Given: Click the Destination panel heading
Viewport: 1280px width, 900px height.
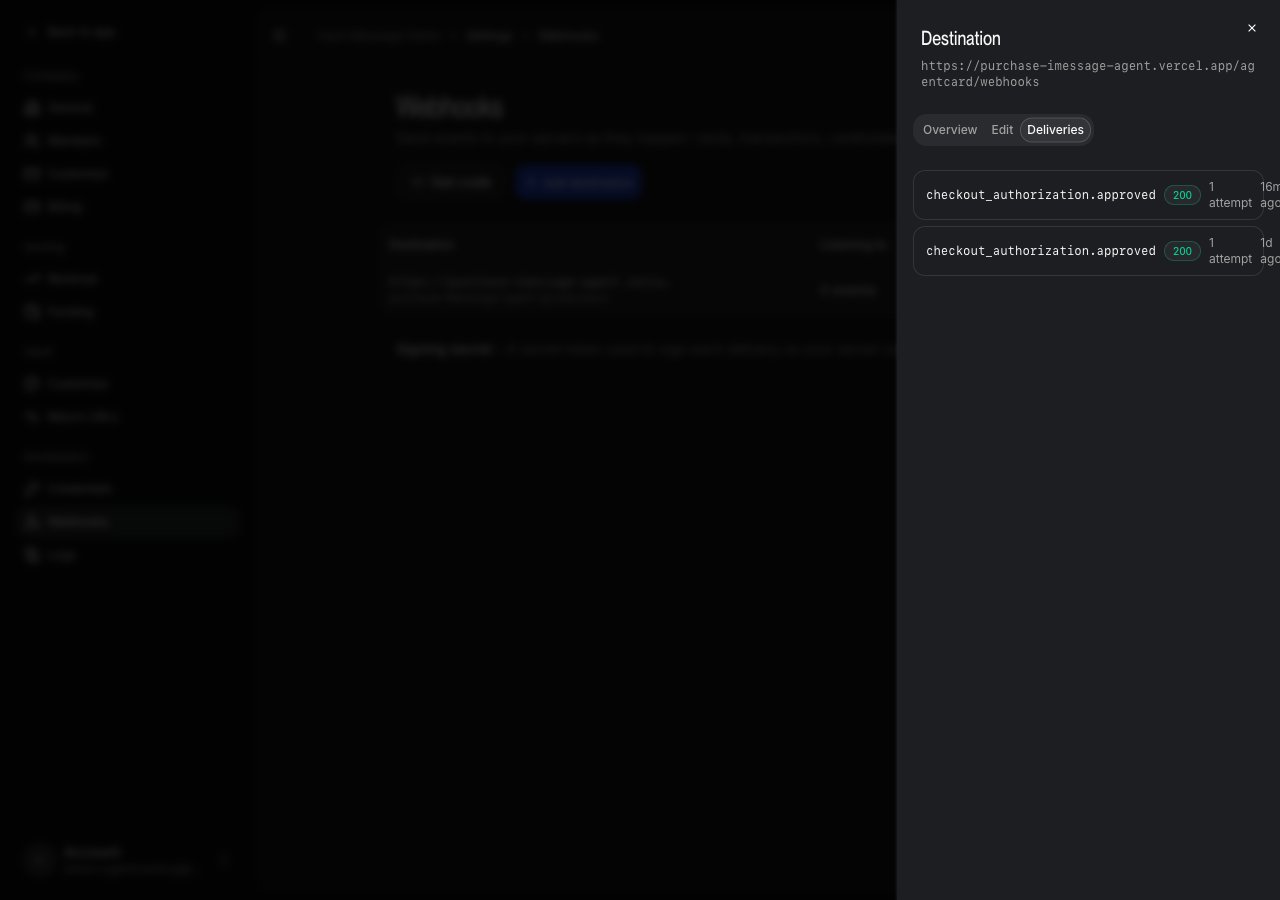Looking at the screenshot, I should tap(960, 38).
